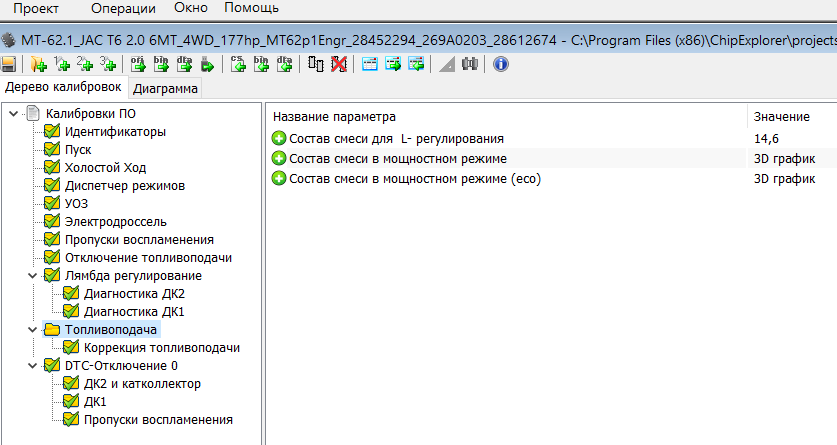Select Коррекция топливоподачи tree item

pyautogui.click(x=162, y=347)
